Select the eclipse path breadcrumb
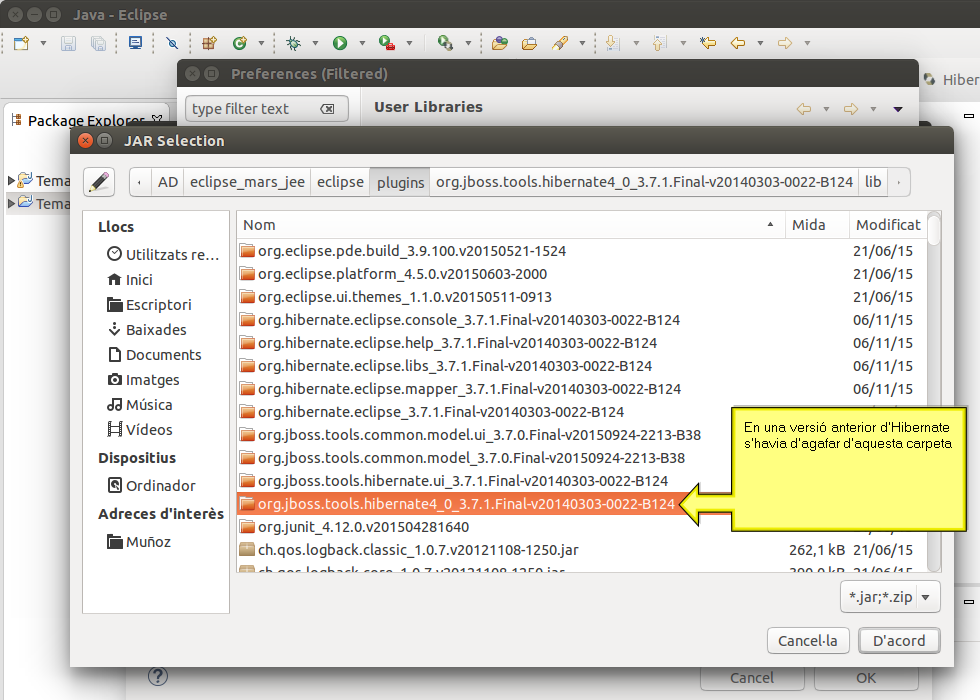Image resolution: width=980 pixels, height=700 pixels. coord(340,182)
